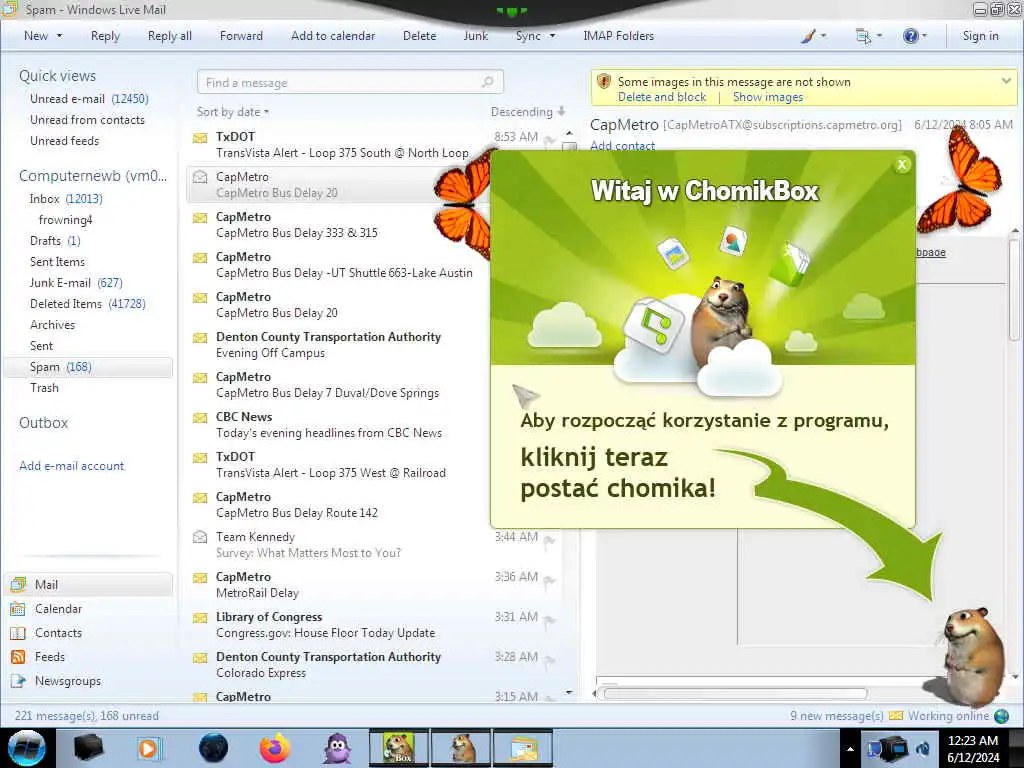Switch to Windows Live Mail taskbar button
The width and height of the screenshot is (1024, 768).
click(x=522, y=748)
